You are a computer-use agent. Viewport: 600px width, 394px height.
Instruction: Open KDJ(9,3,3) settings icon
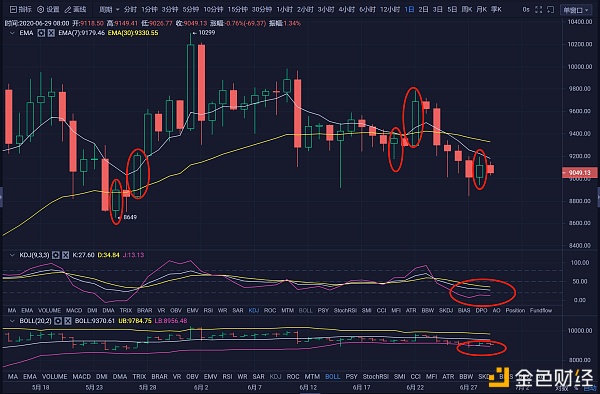tap(55, 255)
